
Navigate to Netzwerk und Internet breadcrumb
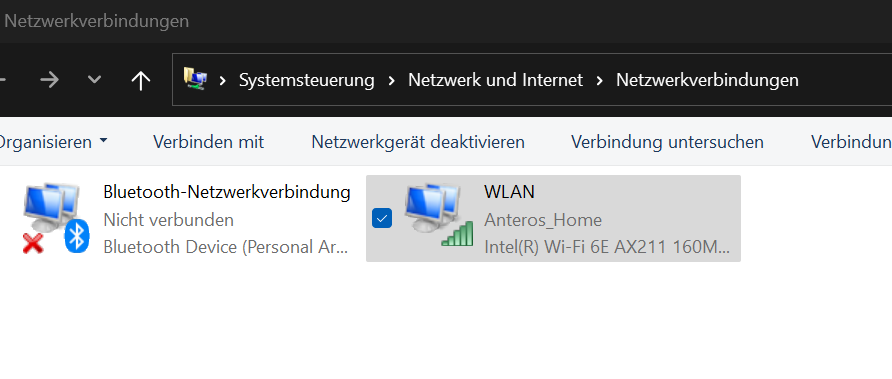point(495,80)
